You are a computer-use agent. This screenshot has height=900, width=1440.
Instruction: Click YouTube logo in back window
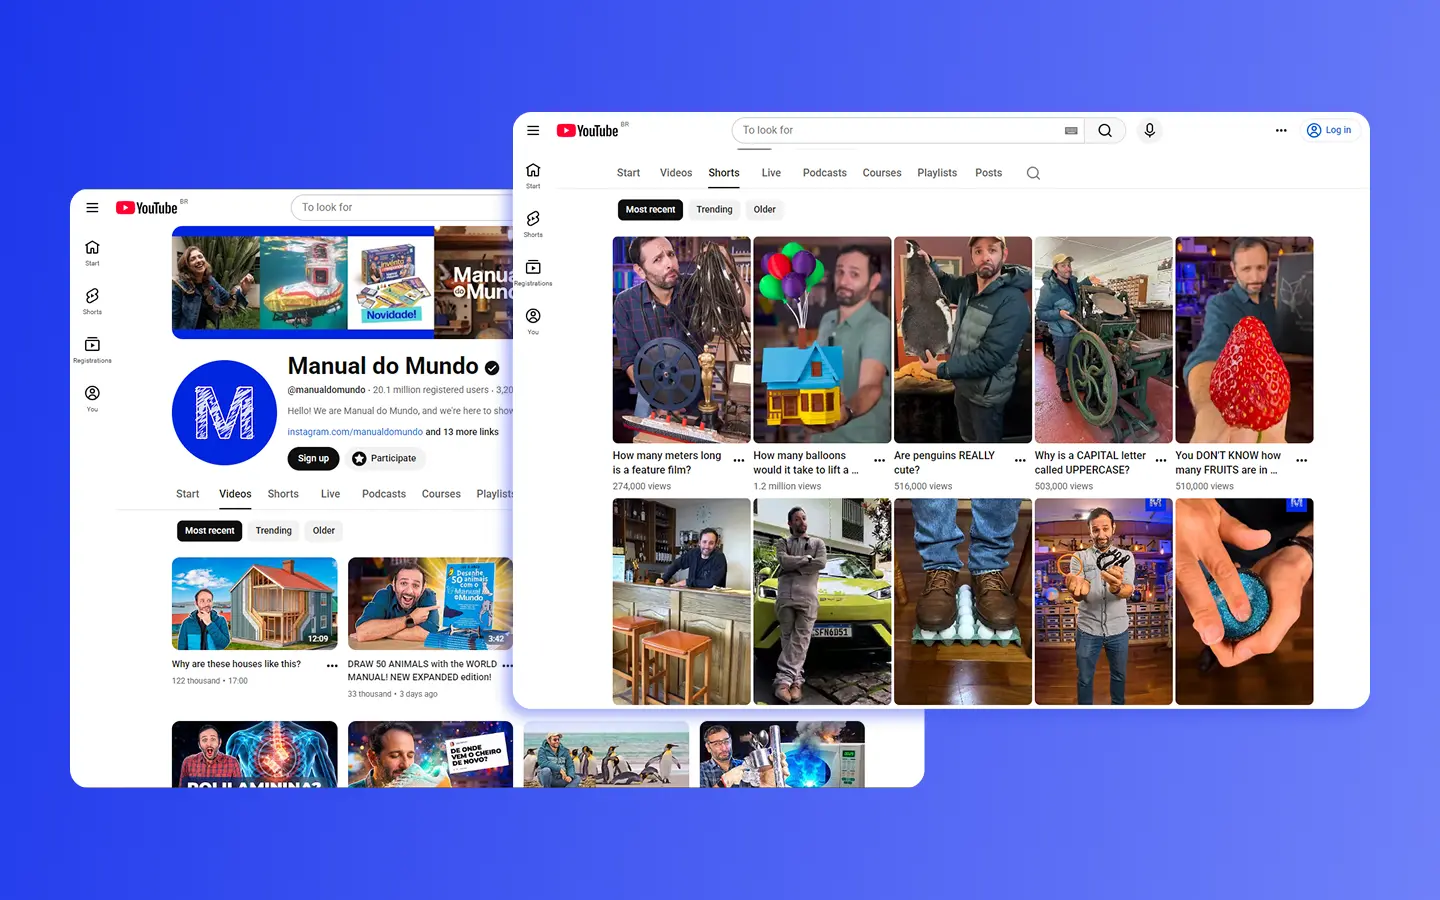click(x=147, y=208)
